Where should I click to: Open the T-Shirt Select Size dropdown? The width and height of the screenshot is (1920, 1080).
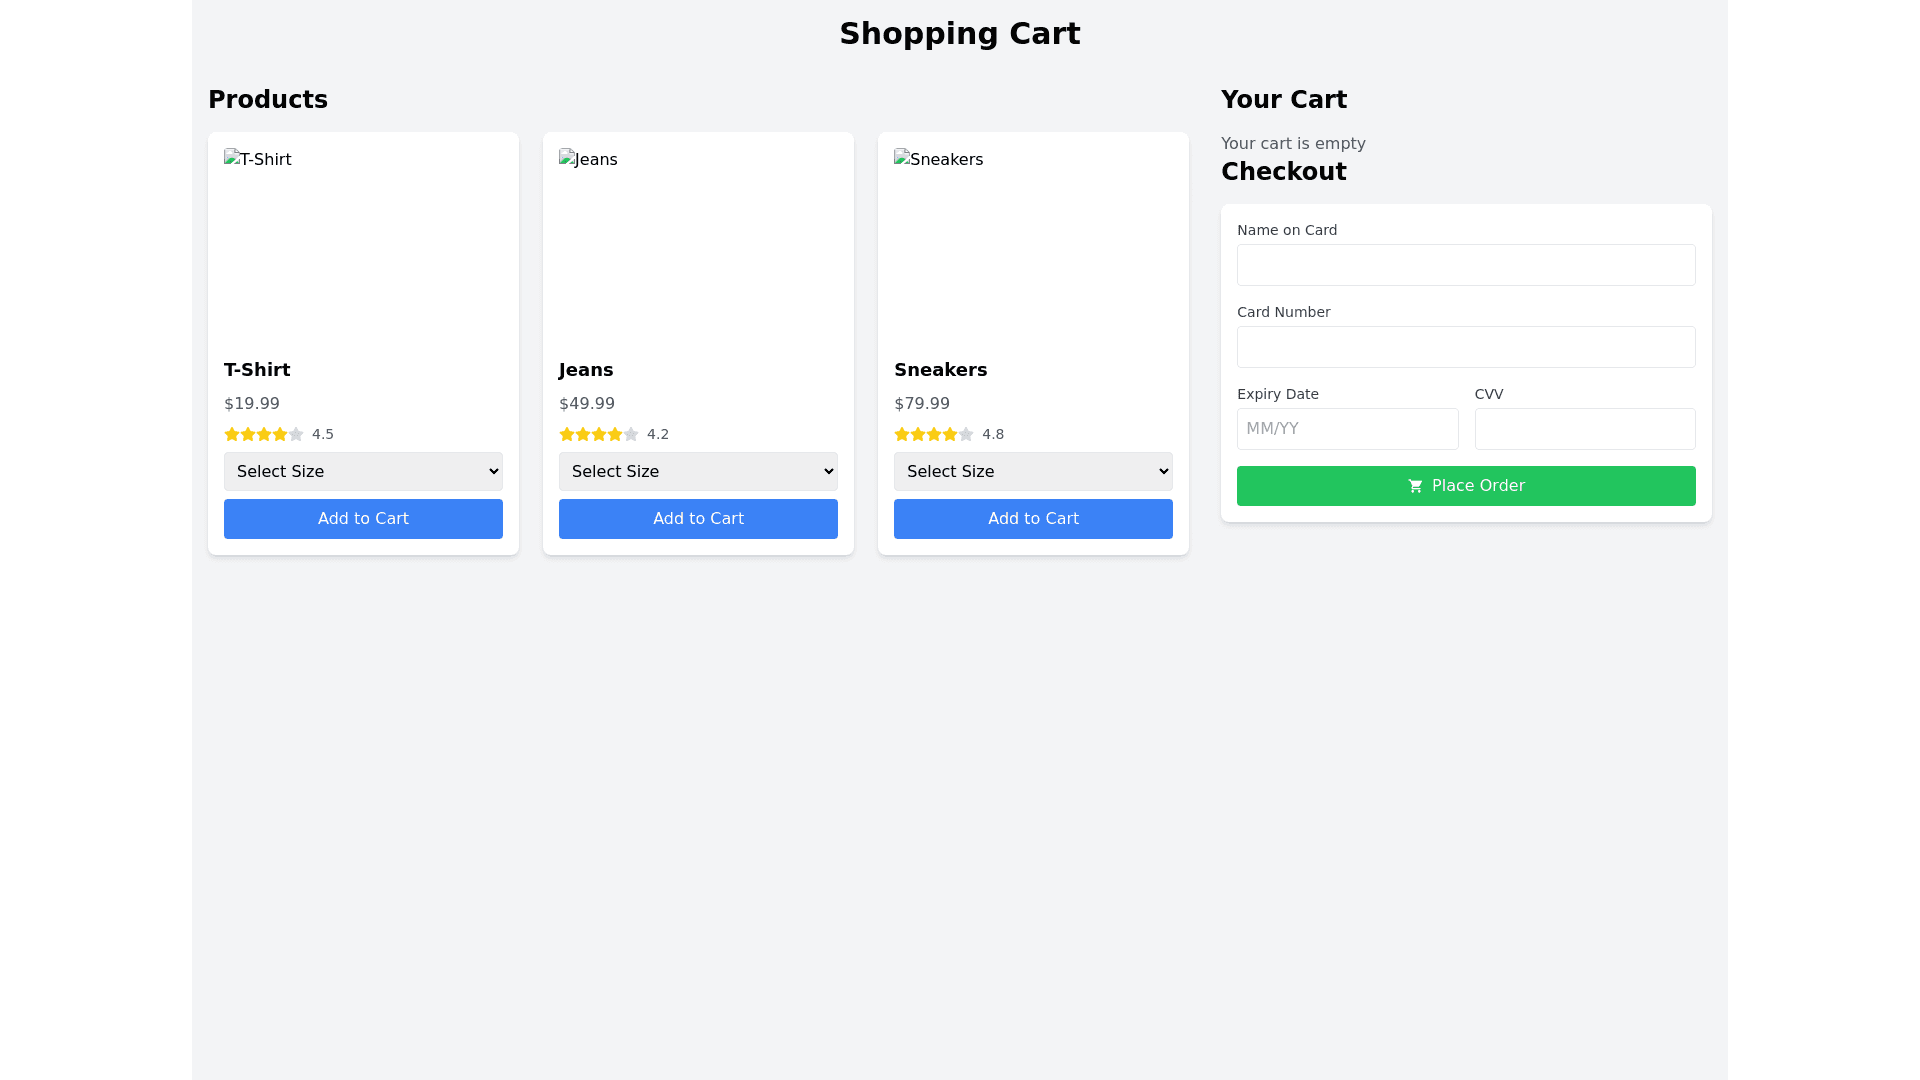pyautogui.click(x=363, y=471)
